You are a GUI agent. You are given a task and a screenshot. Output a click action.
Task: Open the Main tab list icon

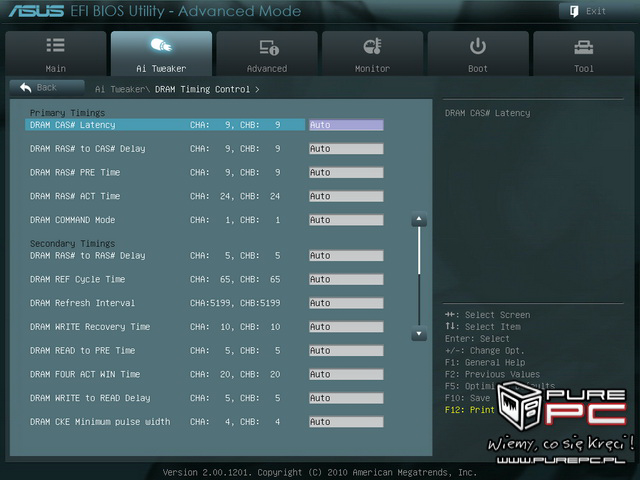pos(56,45)
